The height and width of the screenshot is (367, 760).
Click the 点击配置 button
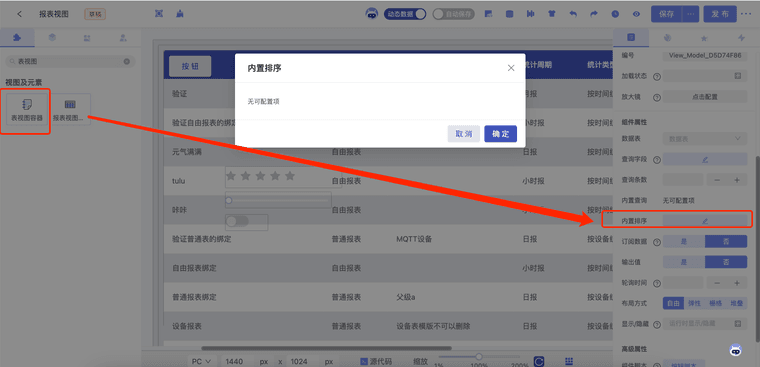point(705,96)
